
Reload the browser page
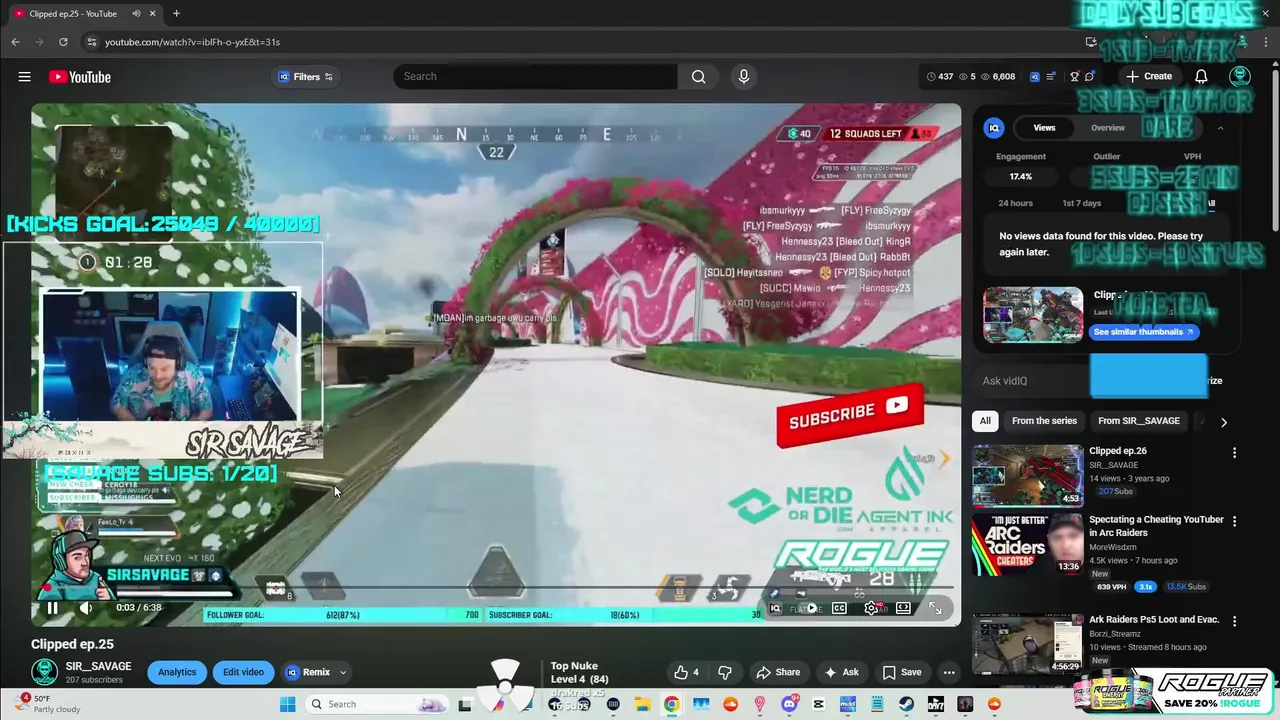[63, 42]
